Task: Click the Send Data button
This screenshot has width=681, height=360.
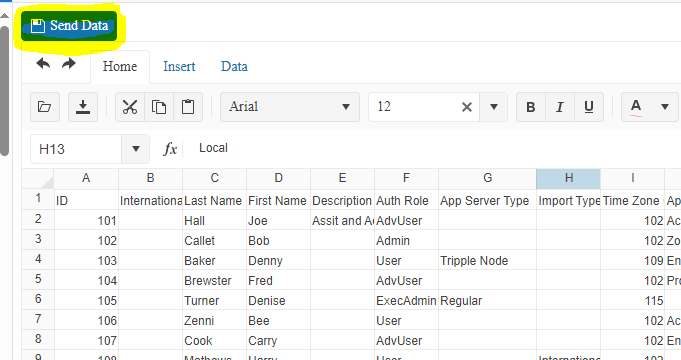Action: (69, 26)
